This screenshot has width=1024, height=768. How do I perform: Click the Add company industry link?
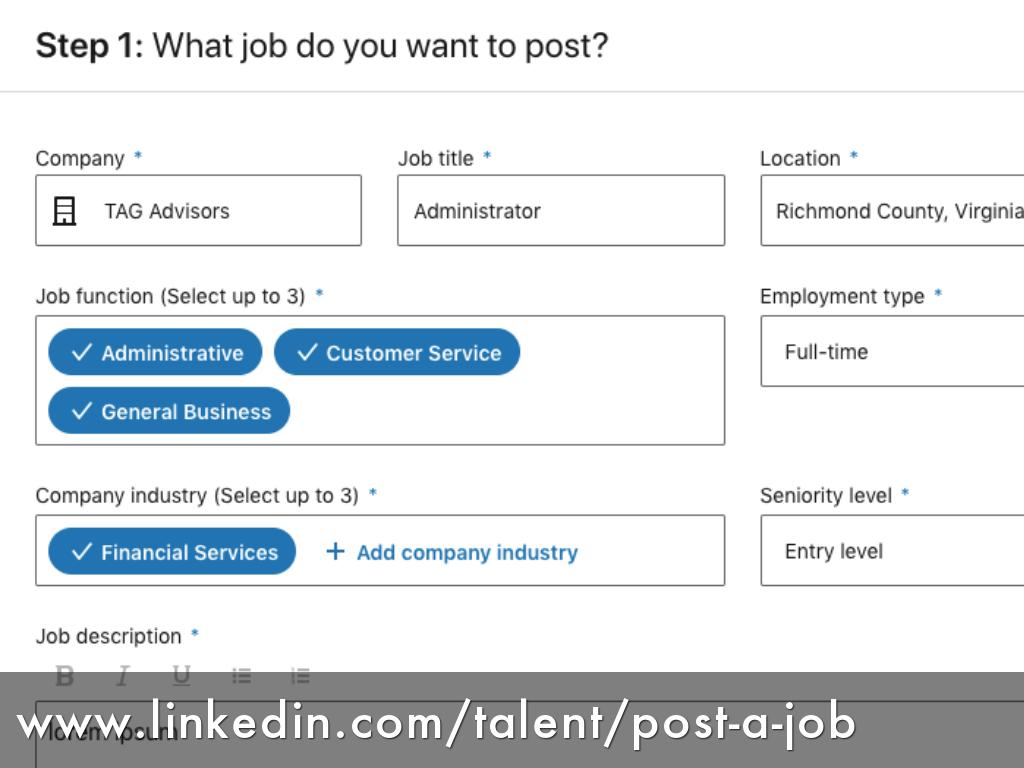click(466, 552)
